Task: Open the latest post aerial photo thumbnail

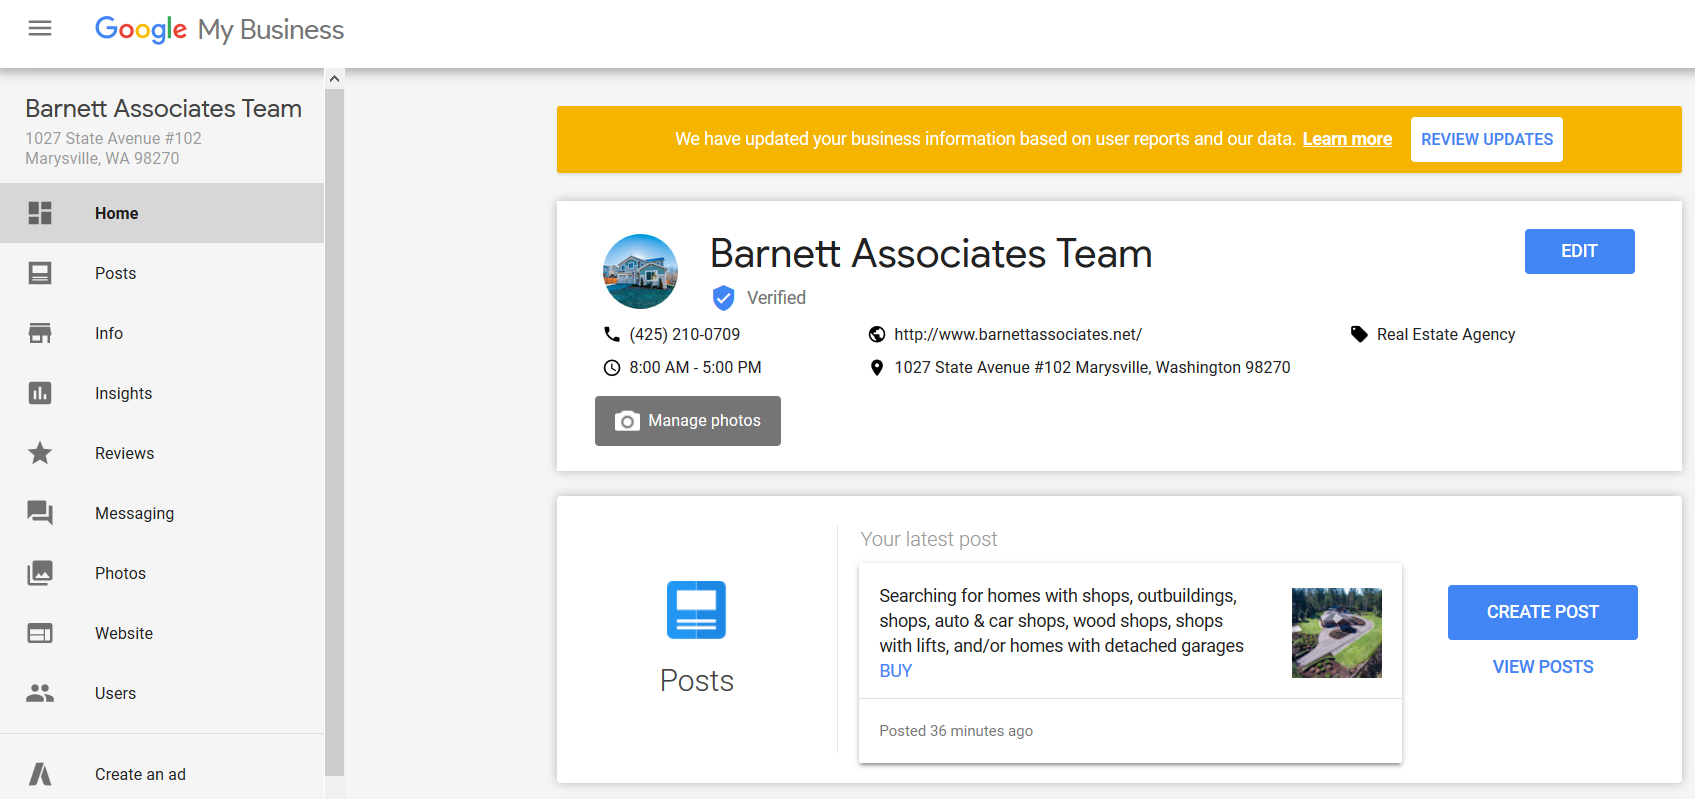Action: point(1336,633)
